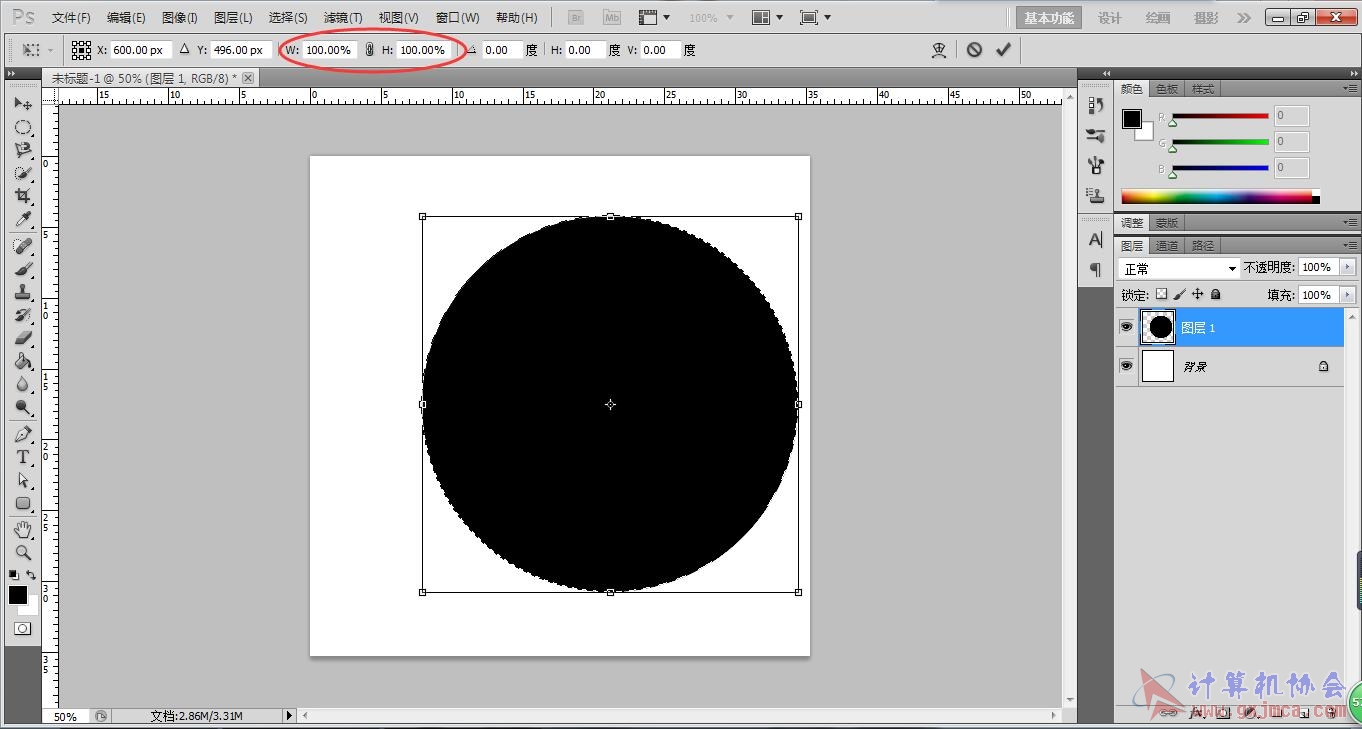
Task: Select the Clone Stamp tool
Action: pyautogui.click(x=22, y=292)
